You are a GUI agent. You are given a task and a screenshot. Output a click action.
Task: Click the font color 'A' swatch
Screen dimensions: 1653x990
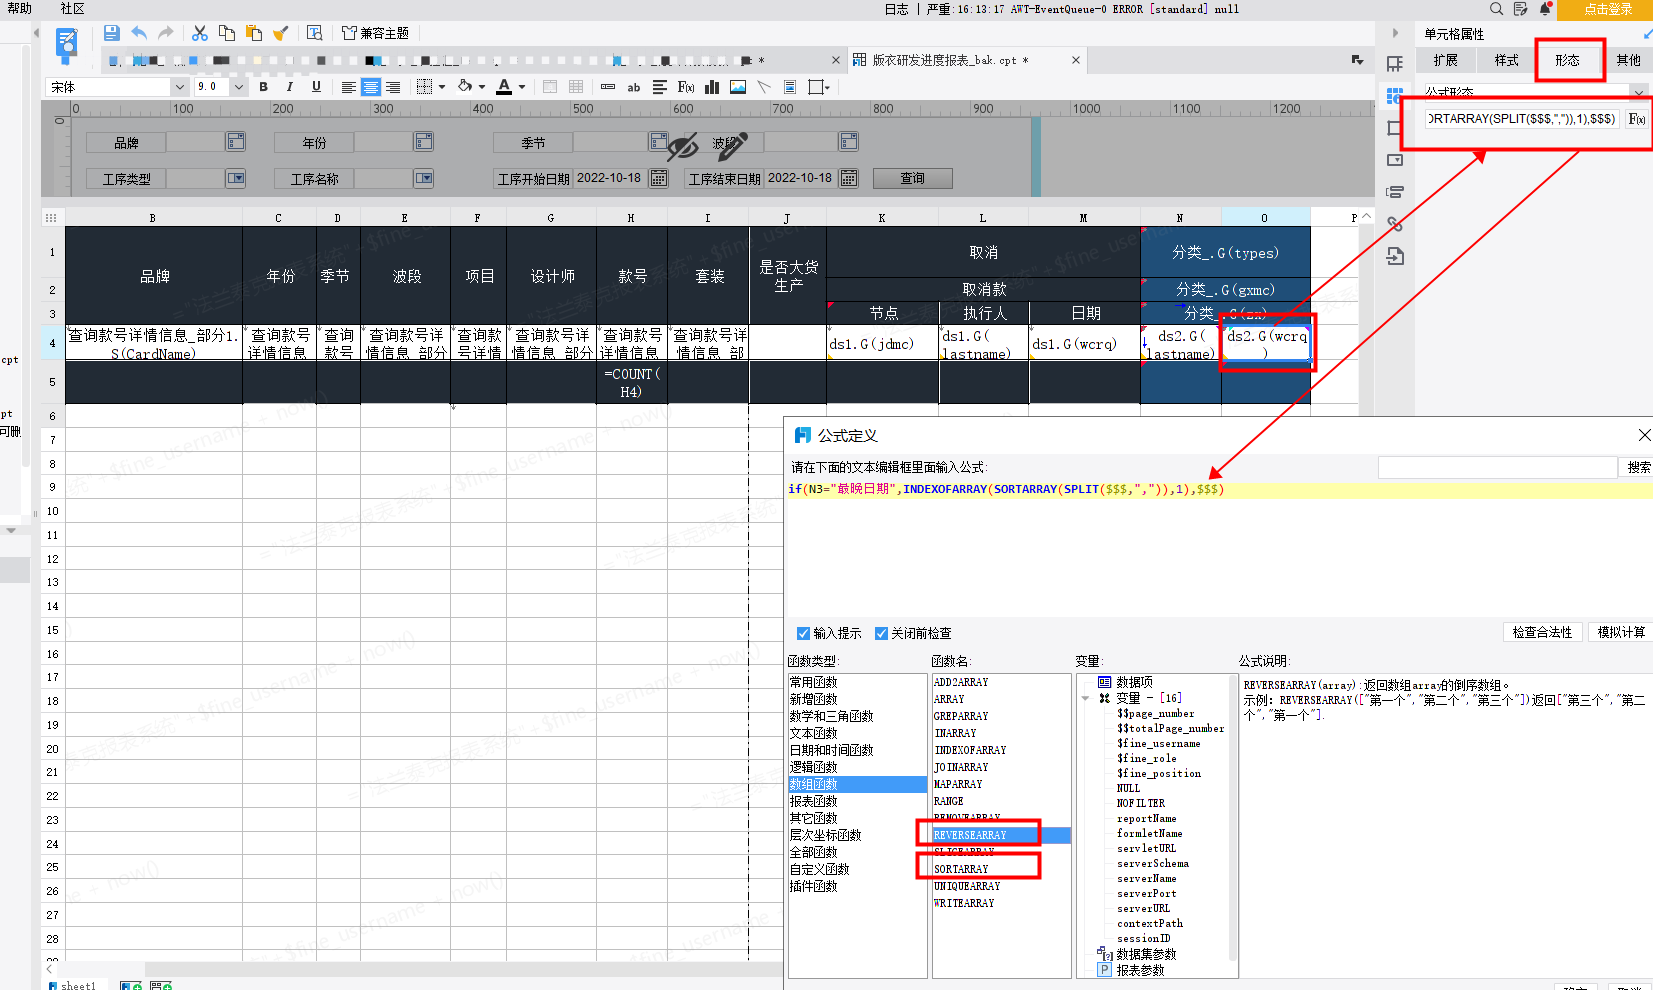point(504,87)
